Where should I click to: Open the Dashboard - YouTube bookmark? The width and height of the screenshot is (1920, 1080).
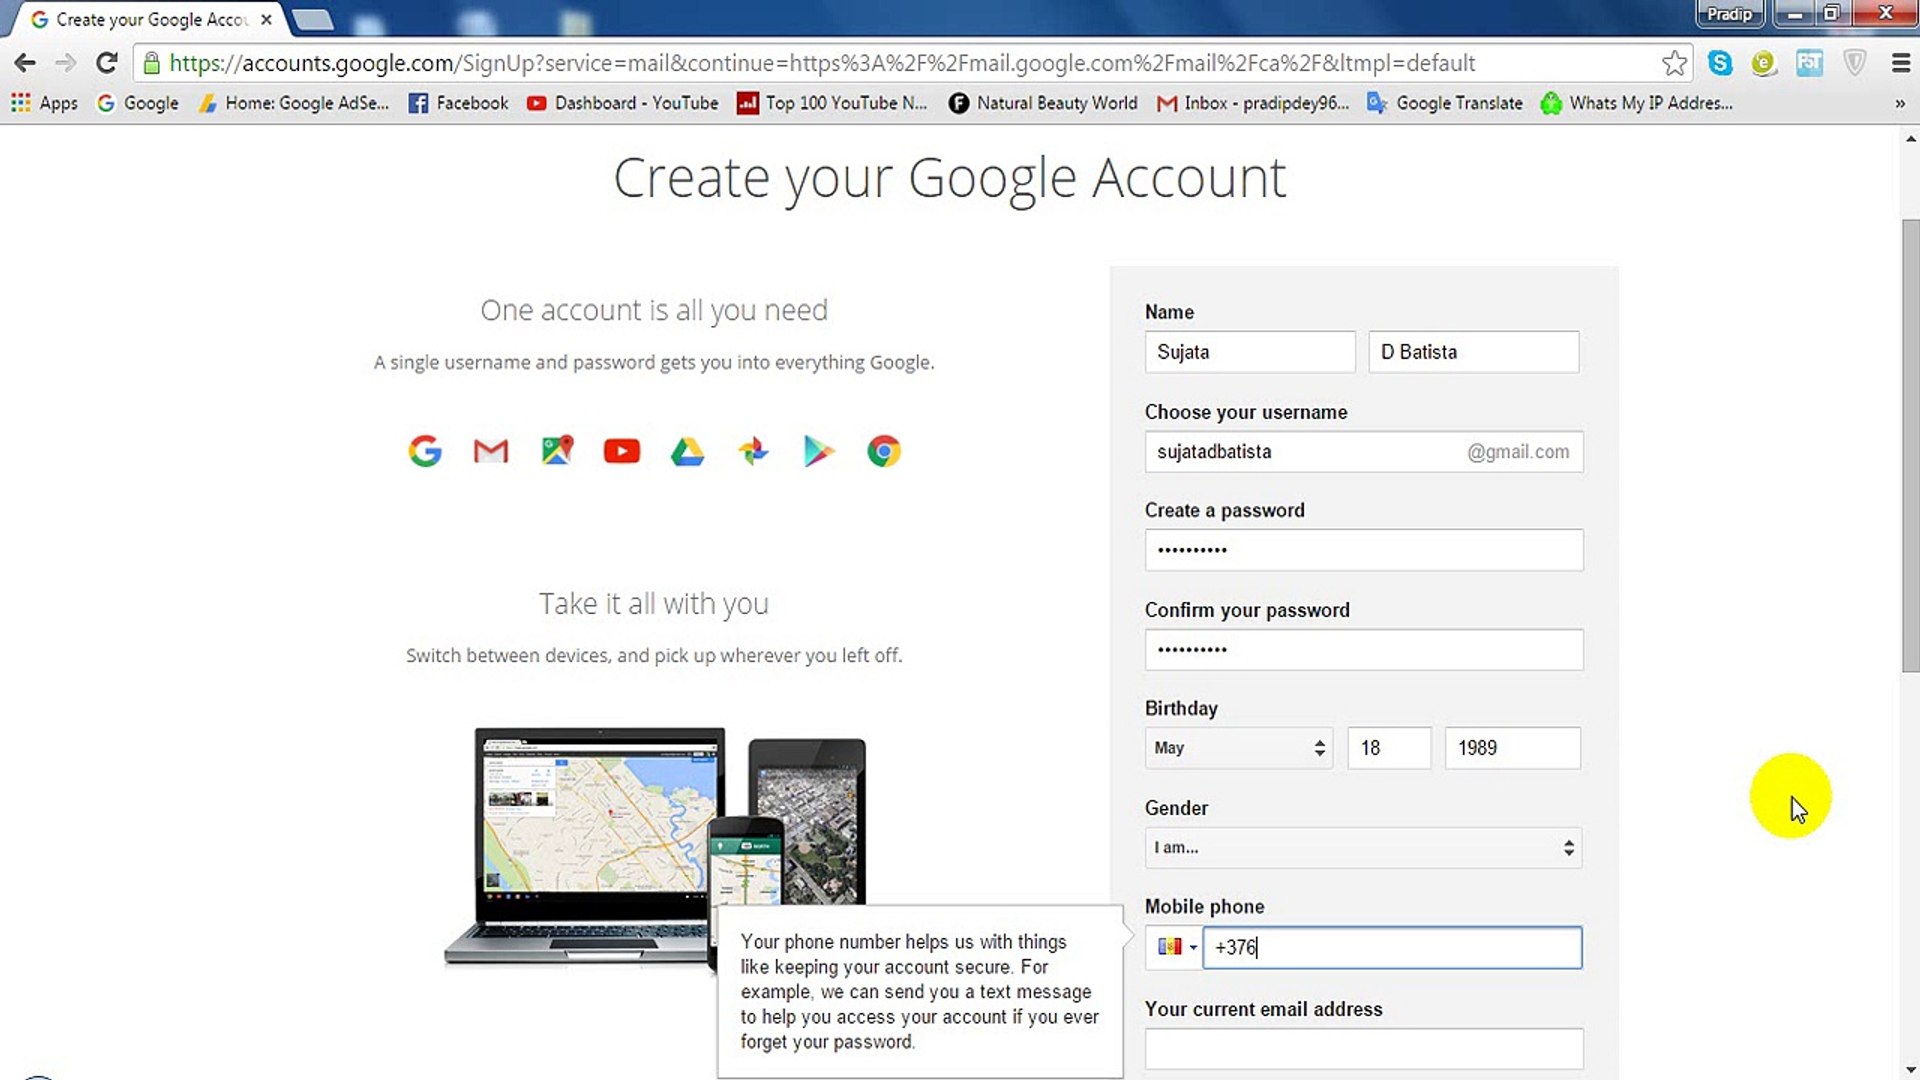pos(622,103)
